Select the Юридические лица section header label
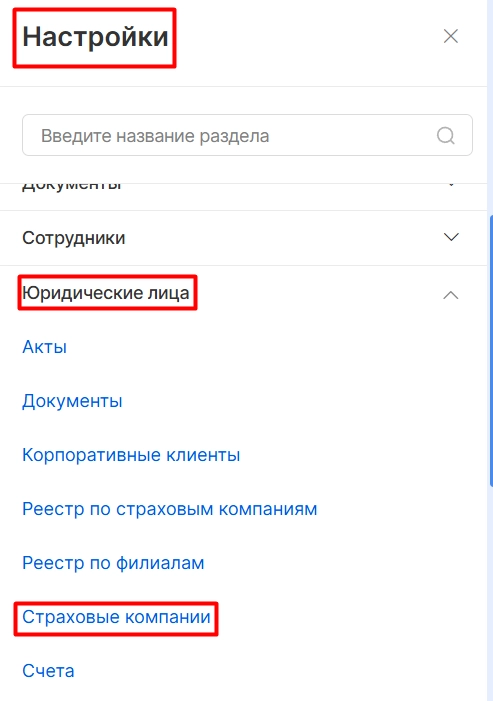This screenshot has width=493, height=701. click(106, 293)
